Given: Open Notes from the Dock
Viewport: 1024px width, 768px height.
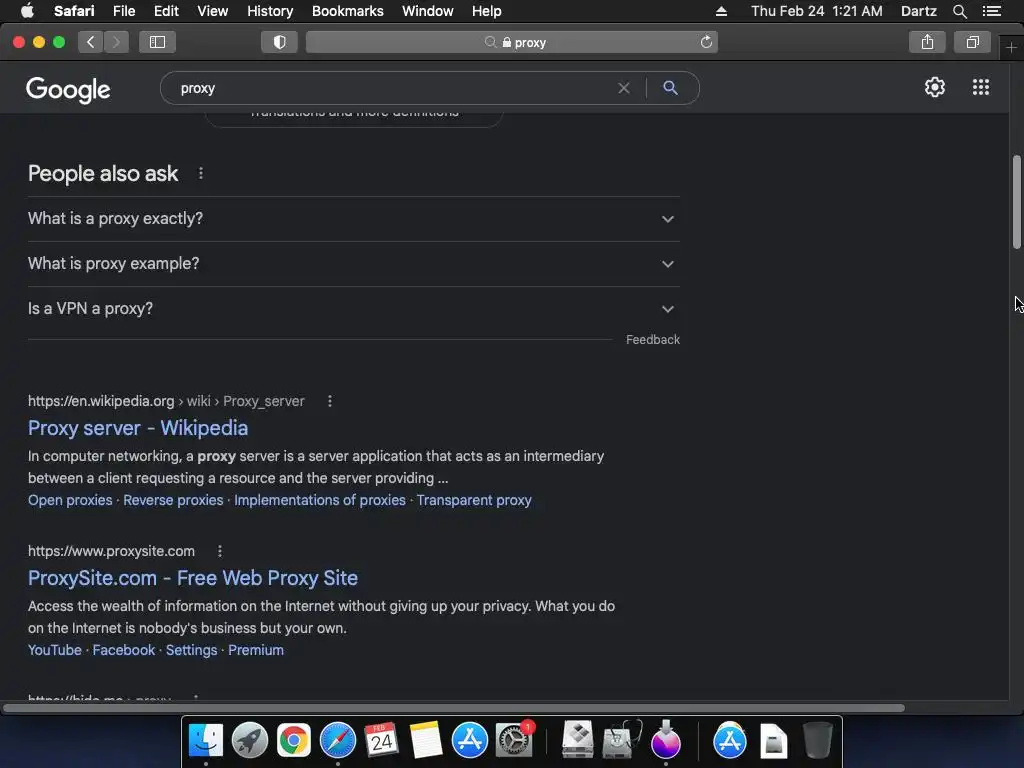Looking at the screenshot, I should point(426,741).
